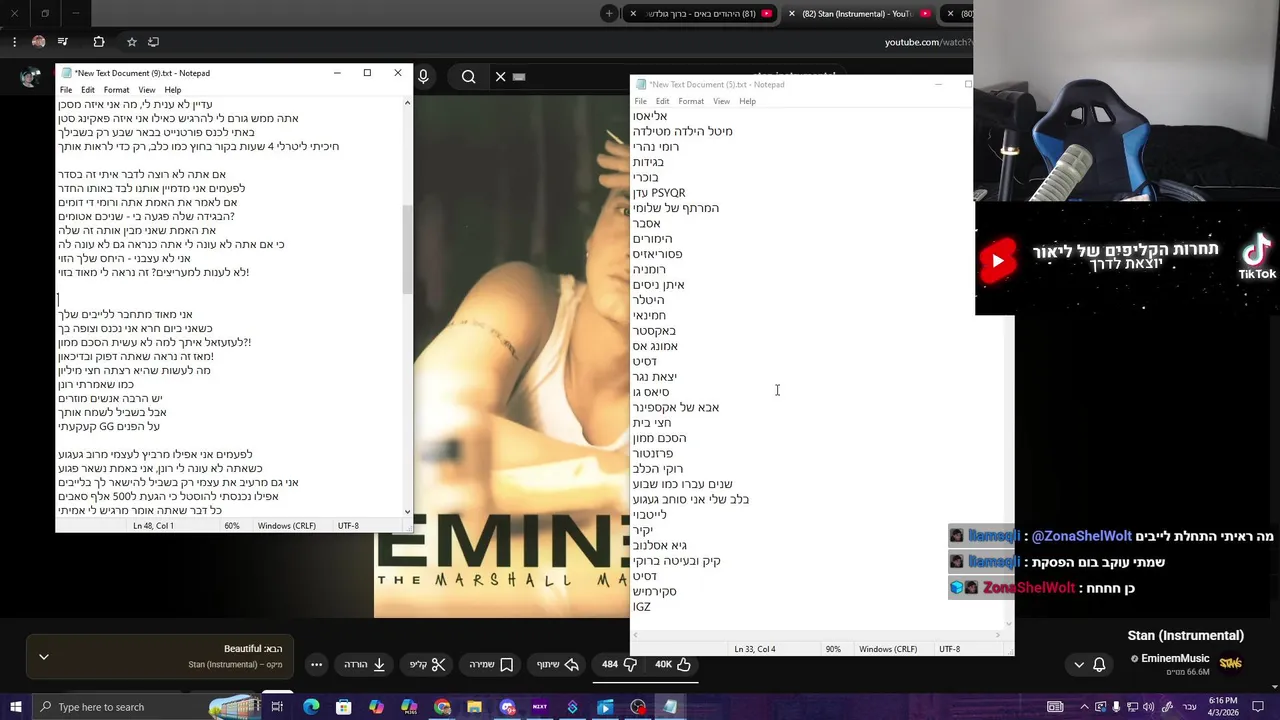Viewport: 1280px width, 720px height.
Task: Open the browser media control icon
Action: [63, 42]
